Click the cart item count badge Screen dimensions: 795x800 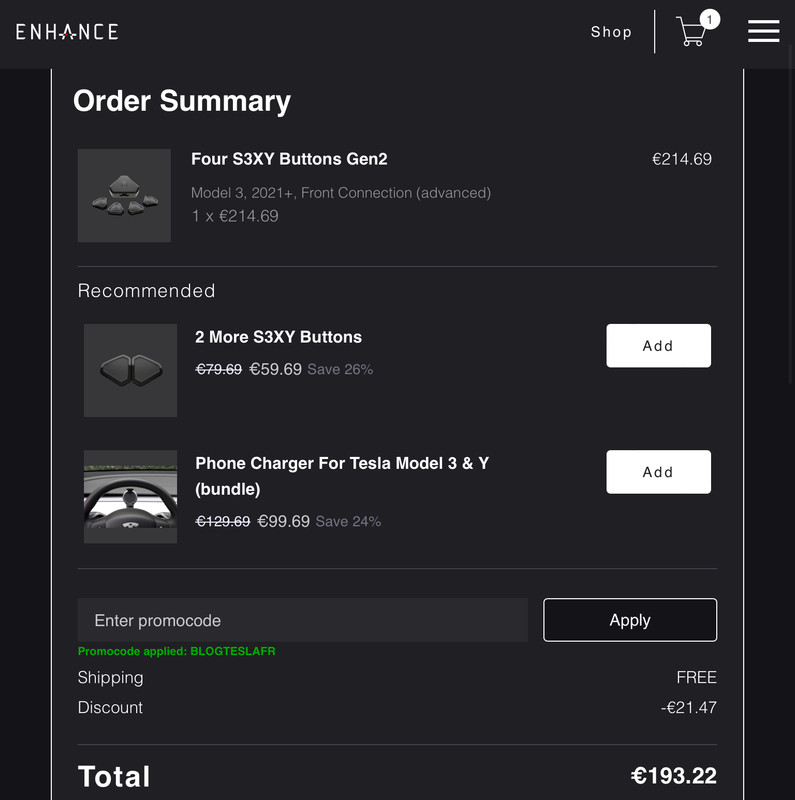709,19
